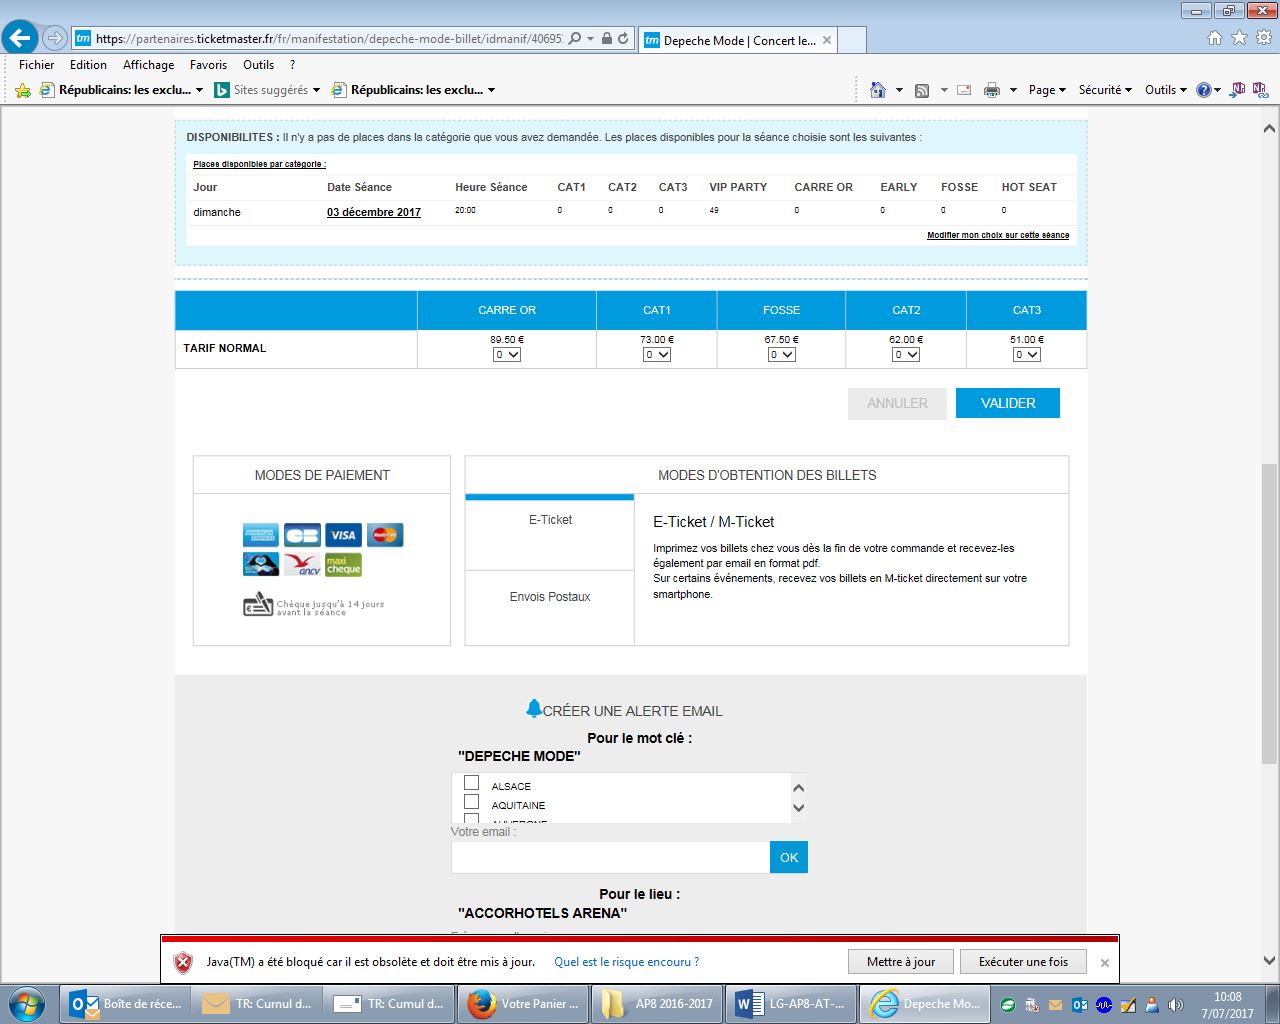Viewport: 1280px width, 1024px height.
Task: Click Quel est le risque encouru link
Action: pyautogui.click(x=627, y=962)
